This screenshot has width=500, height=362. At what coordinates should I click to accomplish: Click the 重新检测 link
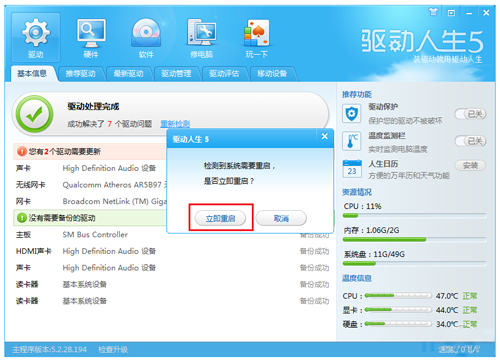tap(175, 124)
